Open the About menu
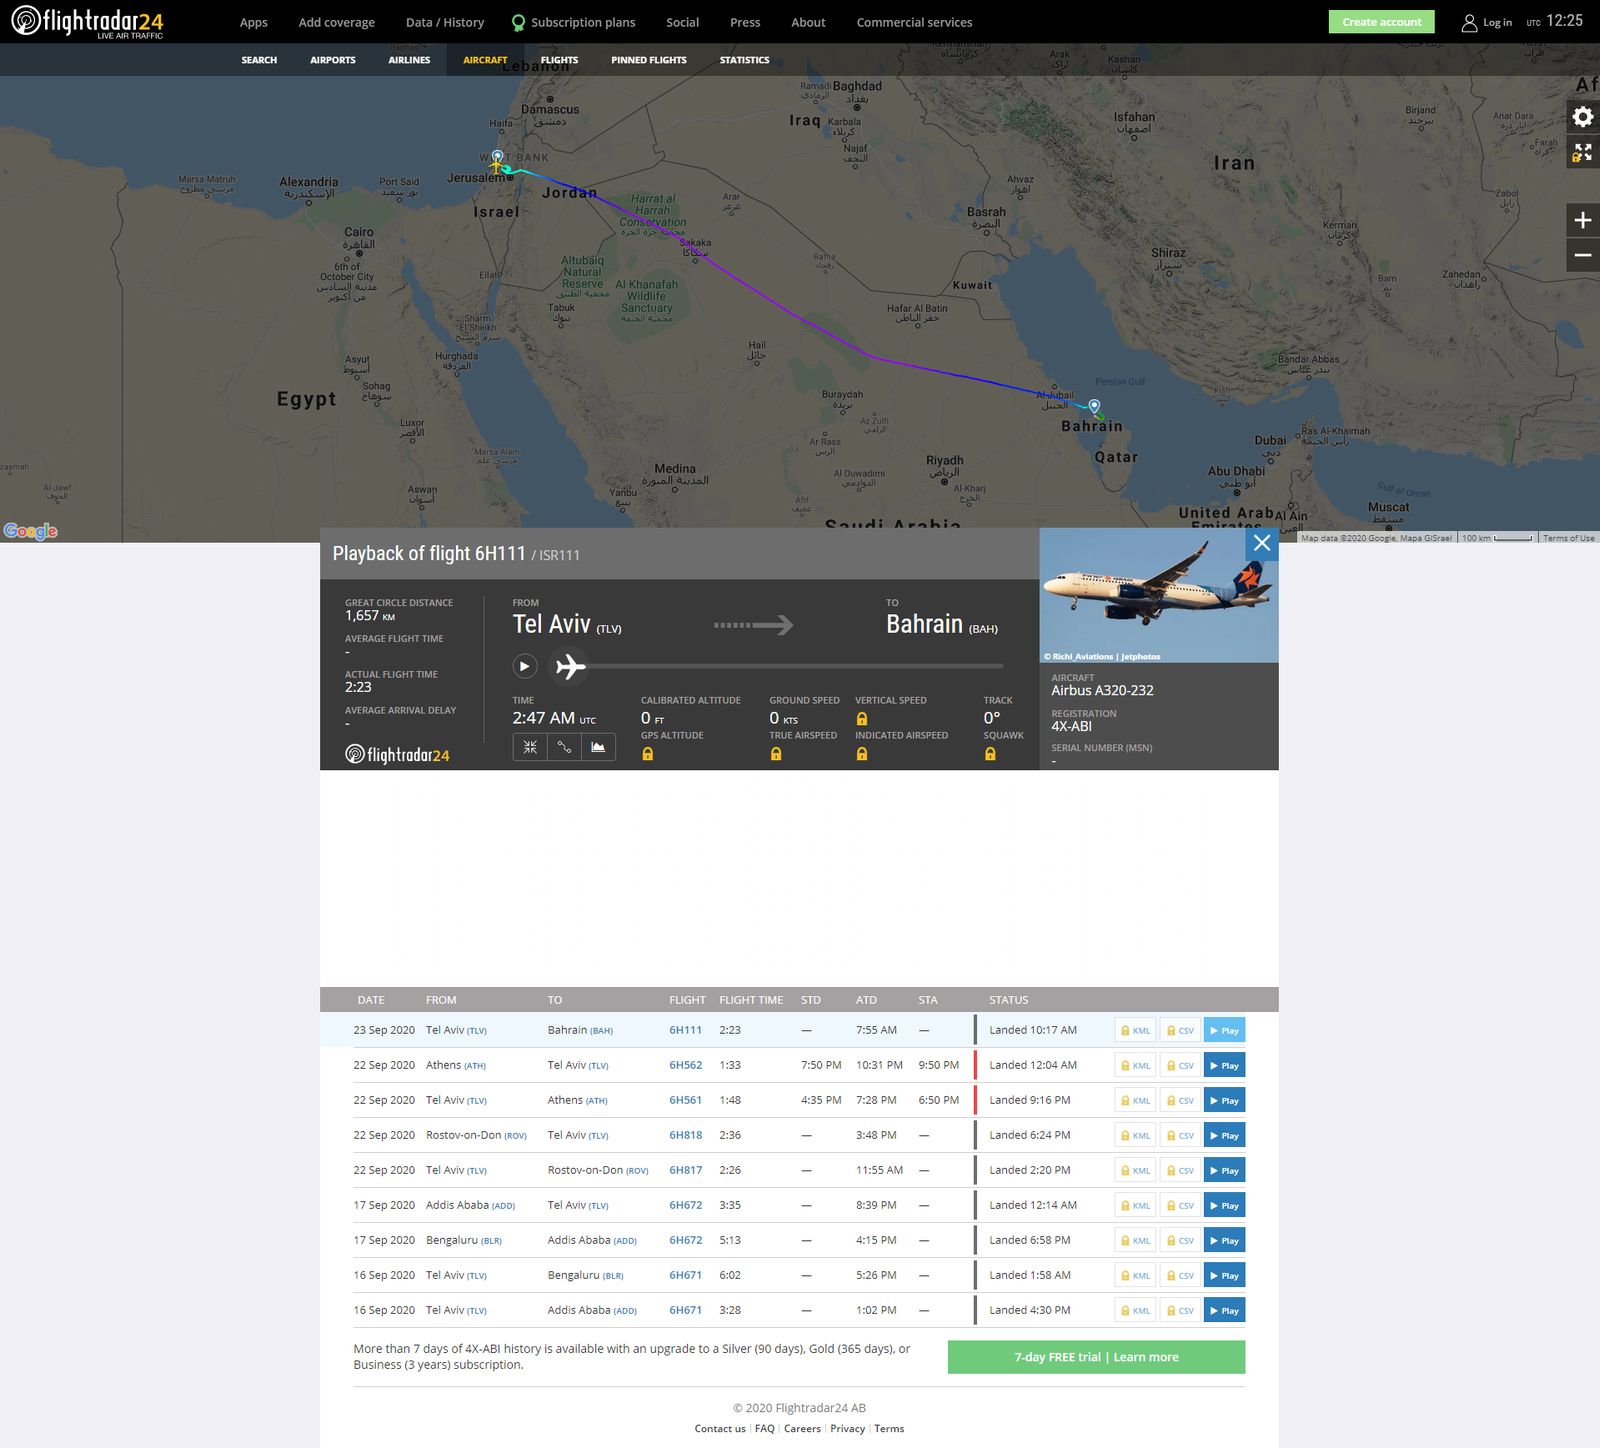Screen dimensions: 1600x1448 coord(809,22)
